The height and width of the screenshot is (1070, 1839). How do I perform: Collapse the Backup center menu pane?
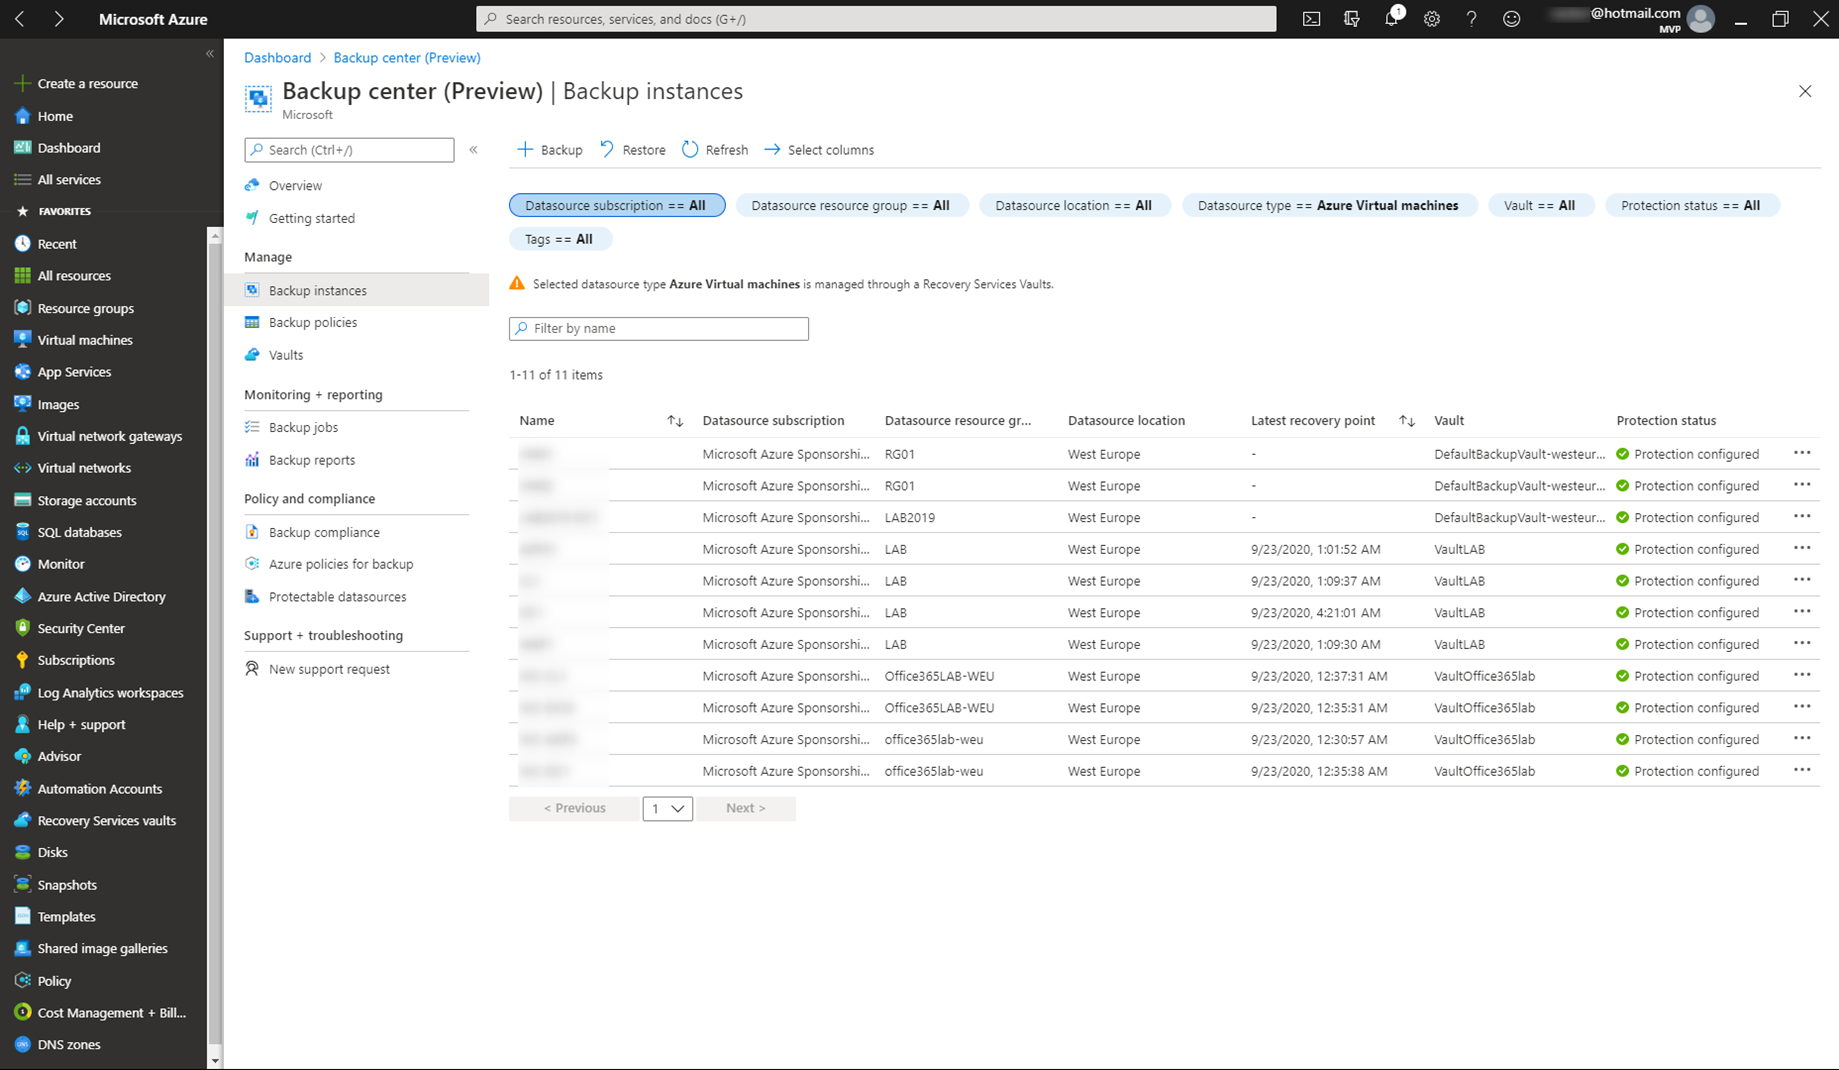pyautogui.click(x=473, y=150)
